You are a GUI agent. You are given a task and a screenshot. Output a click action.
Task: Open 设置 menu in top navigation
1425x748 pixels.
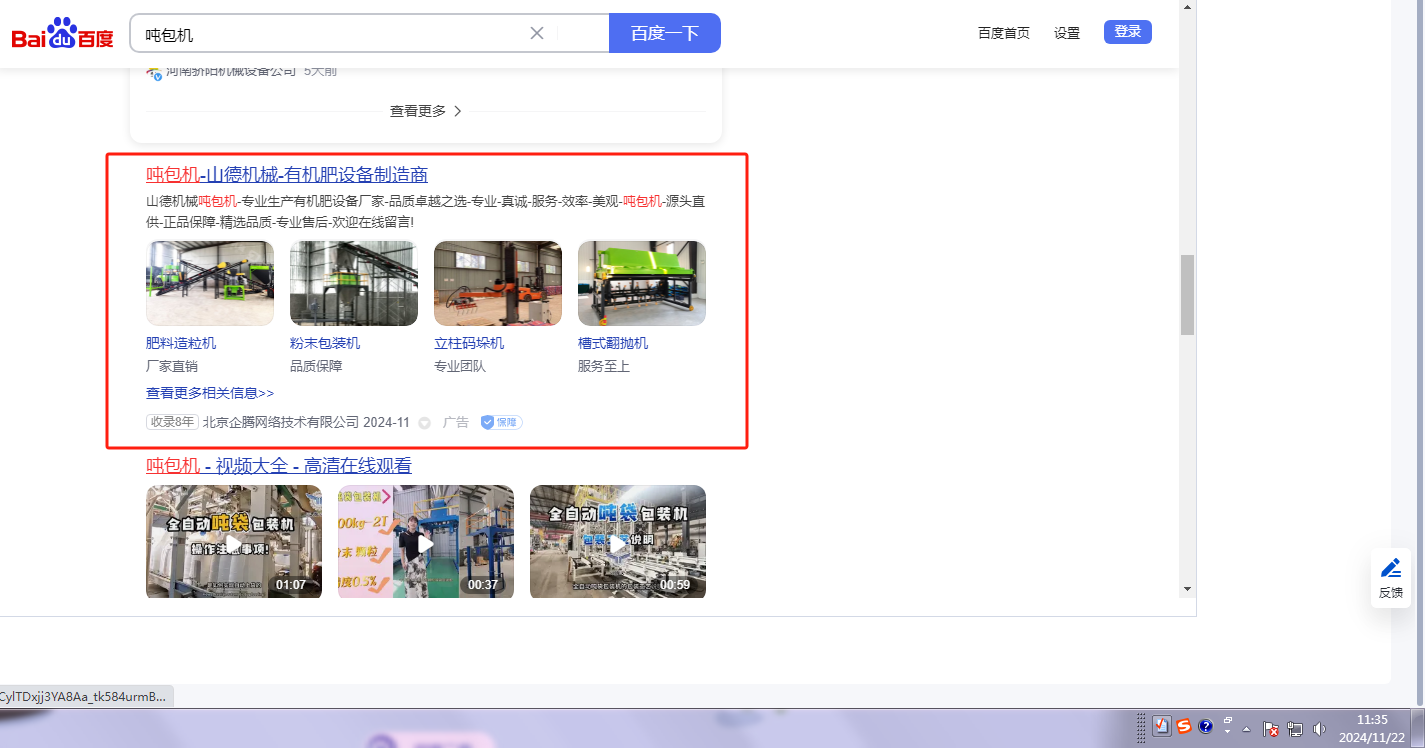(x=1067, y=33)
